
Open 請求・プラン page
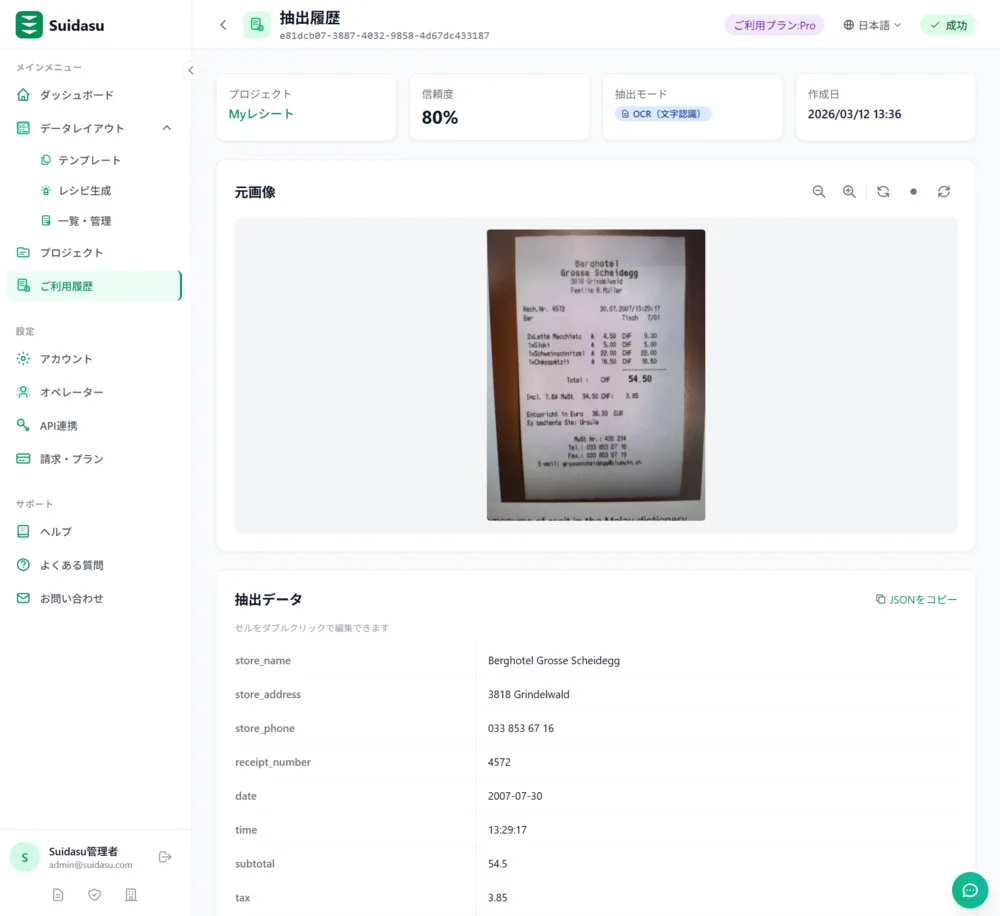(x=94, y=459)
